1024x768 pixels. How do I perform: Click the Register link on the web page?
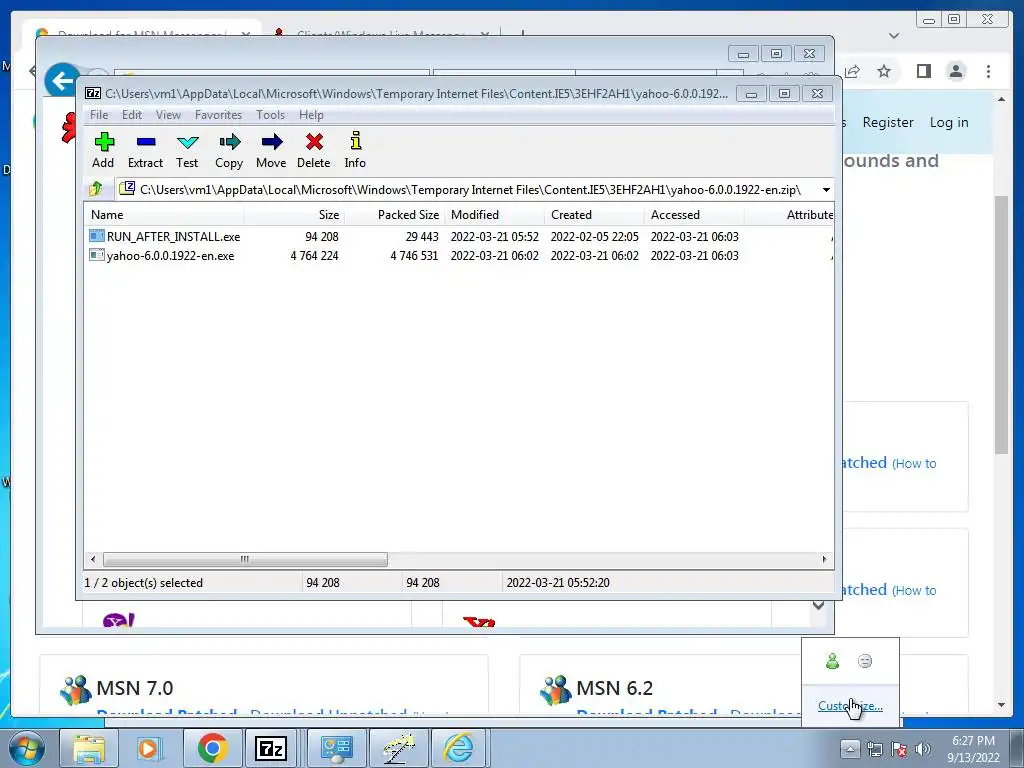888,122
